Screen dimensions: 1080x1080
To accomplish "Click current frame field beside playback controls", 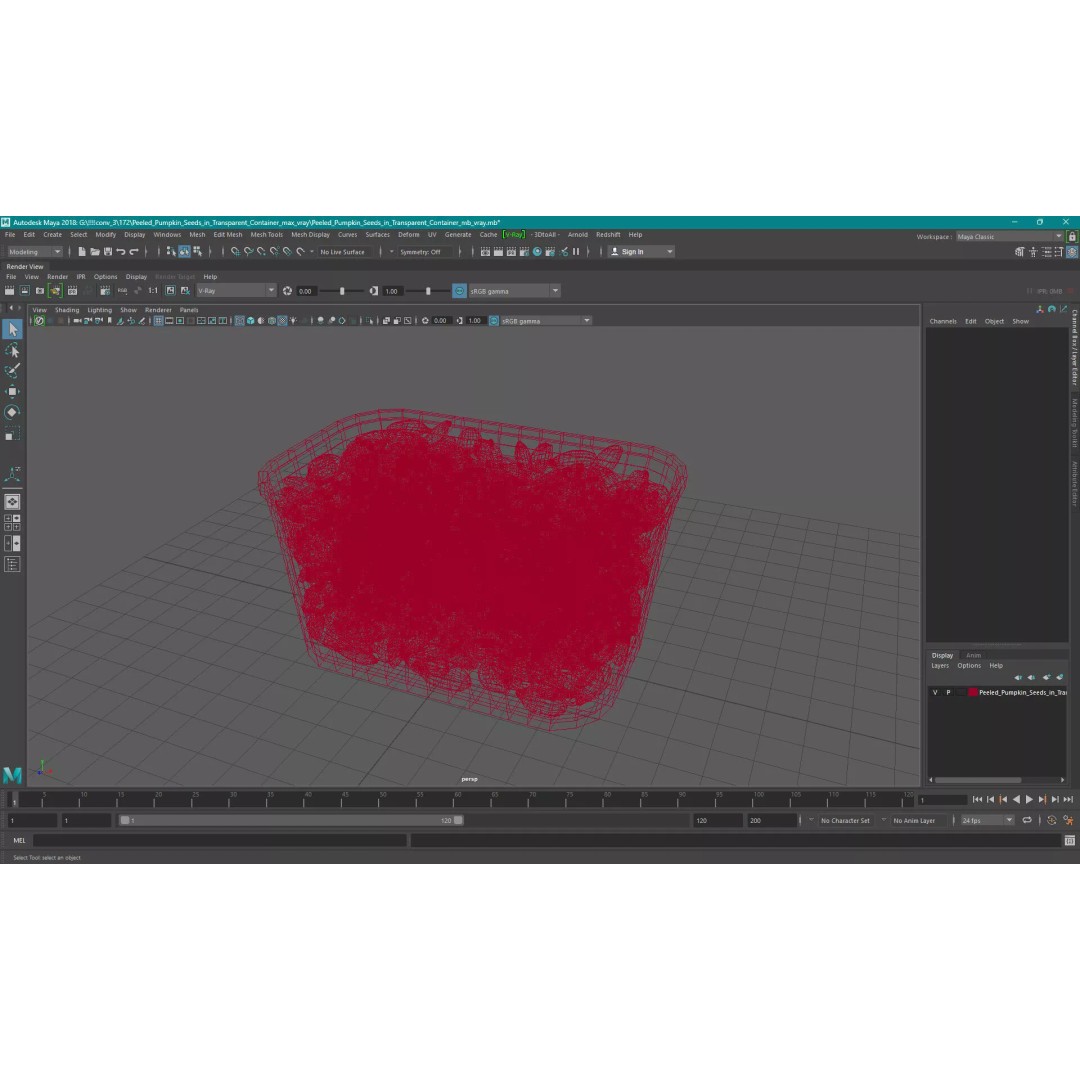I will coord(942,800).
